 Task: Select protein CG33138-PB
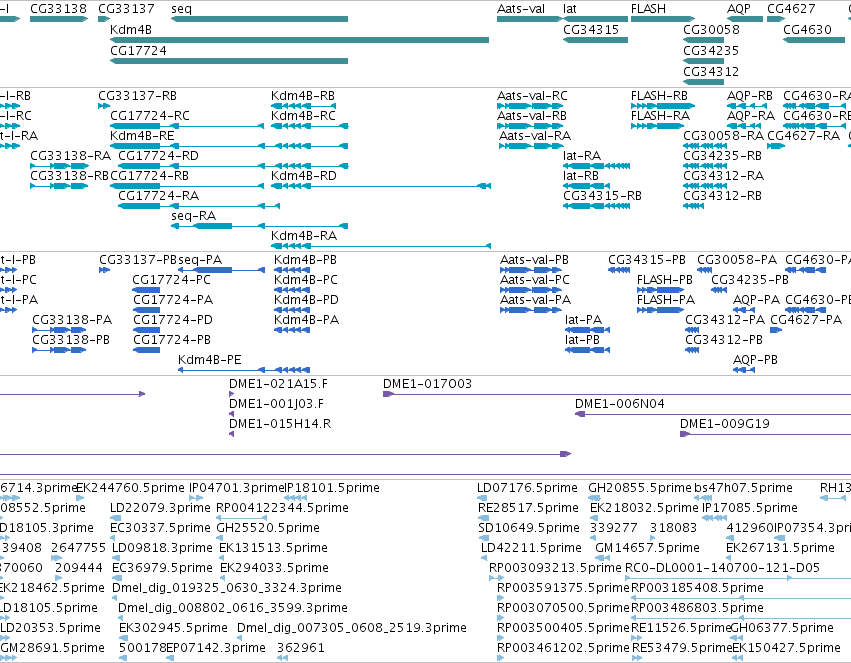tap(71, 340)
